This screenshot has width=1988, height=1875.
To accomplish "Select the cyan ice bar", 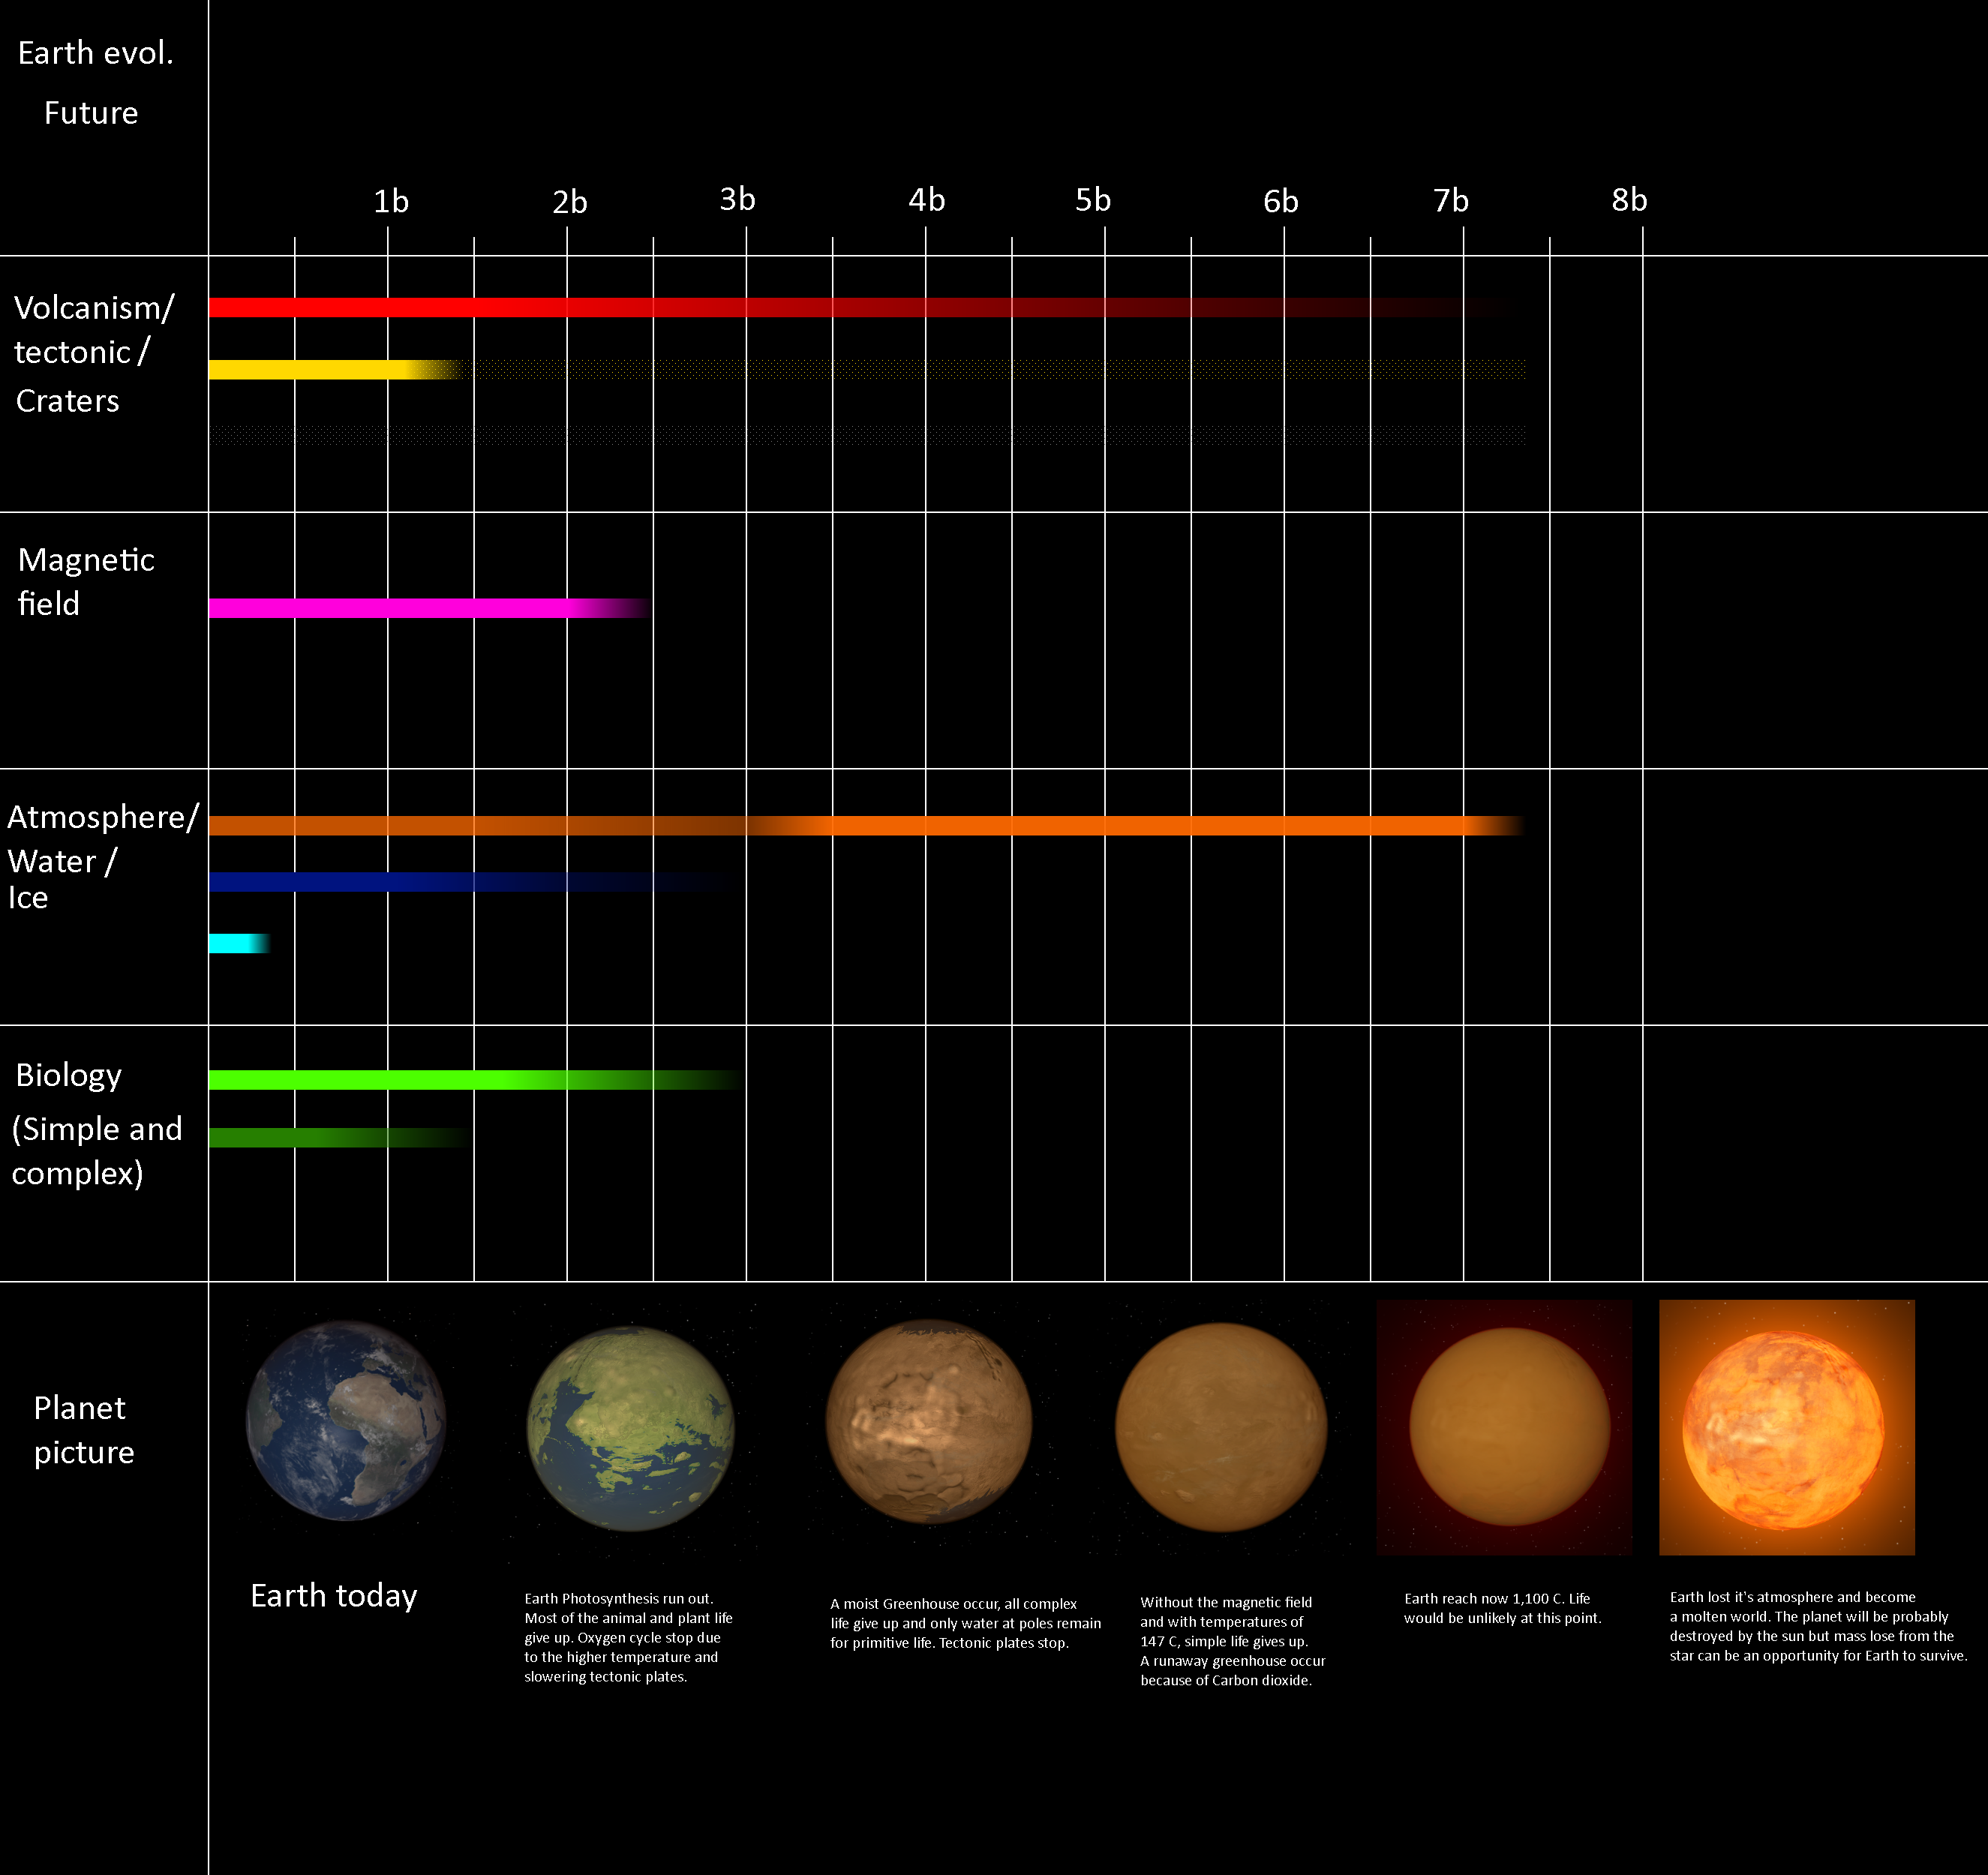I will pos(240,943).
